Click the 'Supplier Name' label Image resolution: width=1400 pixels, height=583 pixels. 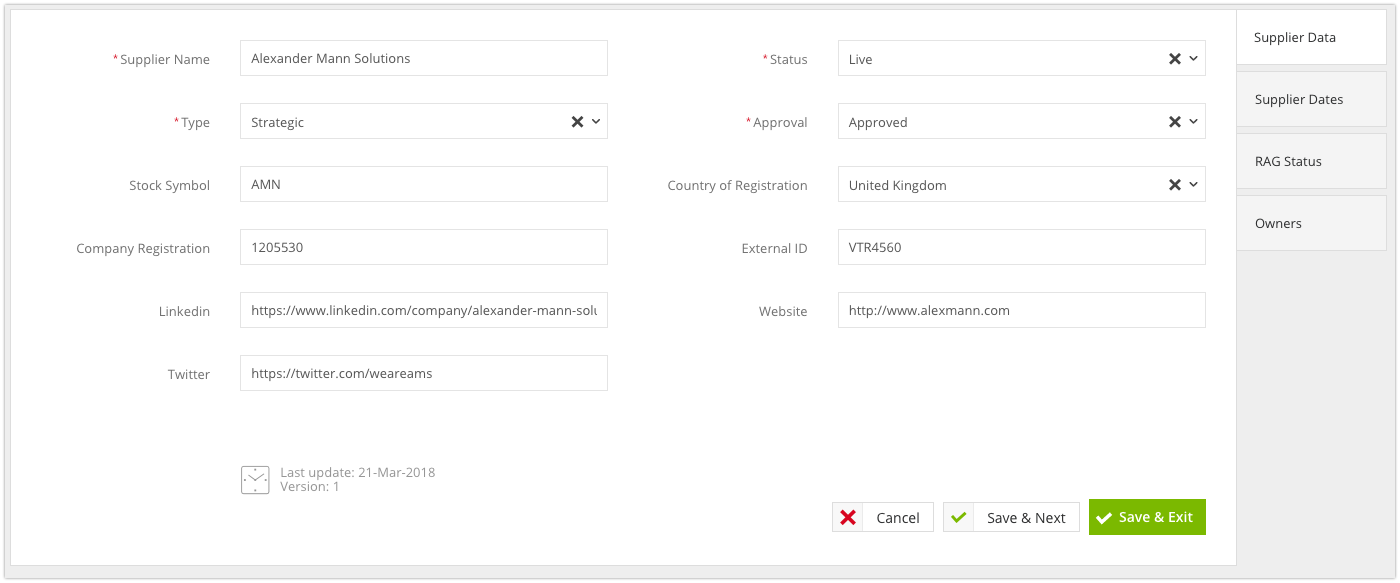click(x=165, y=59)
